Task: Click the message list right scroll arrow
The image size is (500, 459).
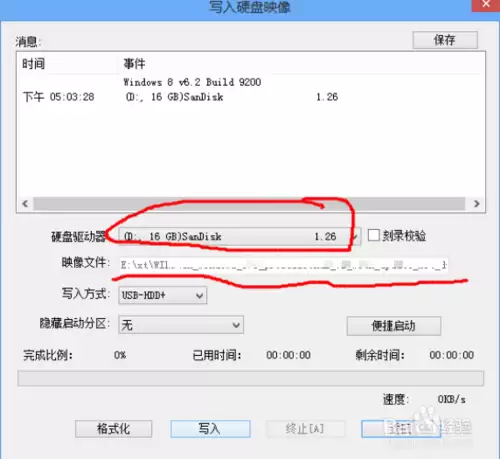Action: pyautogui.click(x=476, y=203)
